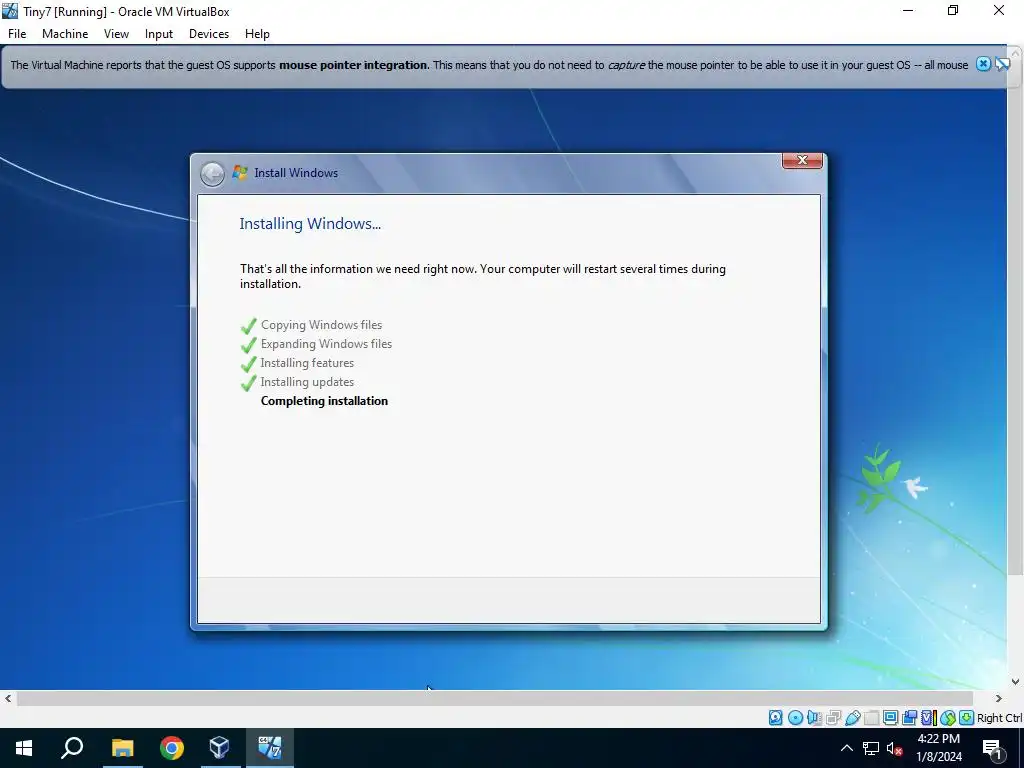This screenshot has width=1024, height=768.
Task: Click the Windows flag icon beside Install Windows
Action: (240, 172)
